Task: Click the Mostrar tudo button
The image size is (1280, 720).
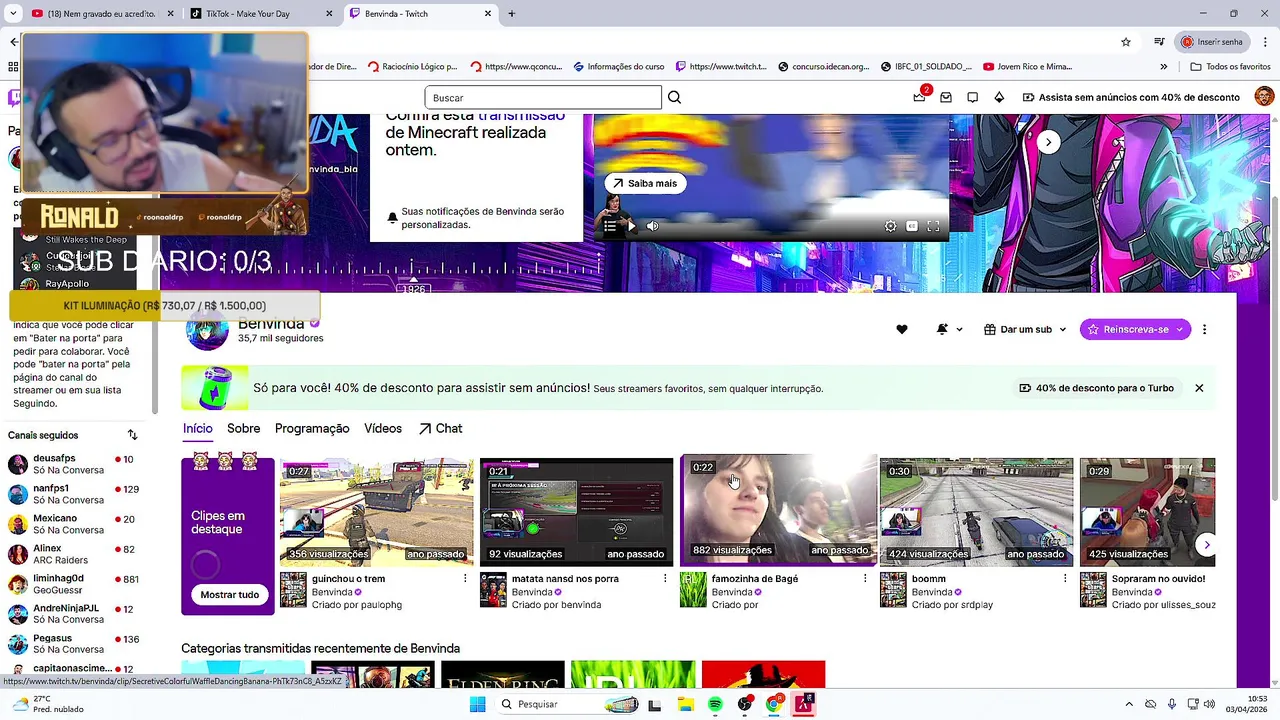Action: (x=229, y=594)
